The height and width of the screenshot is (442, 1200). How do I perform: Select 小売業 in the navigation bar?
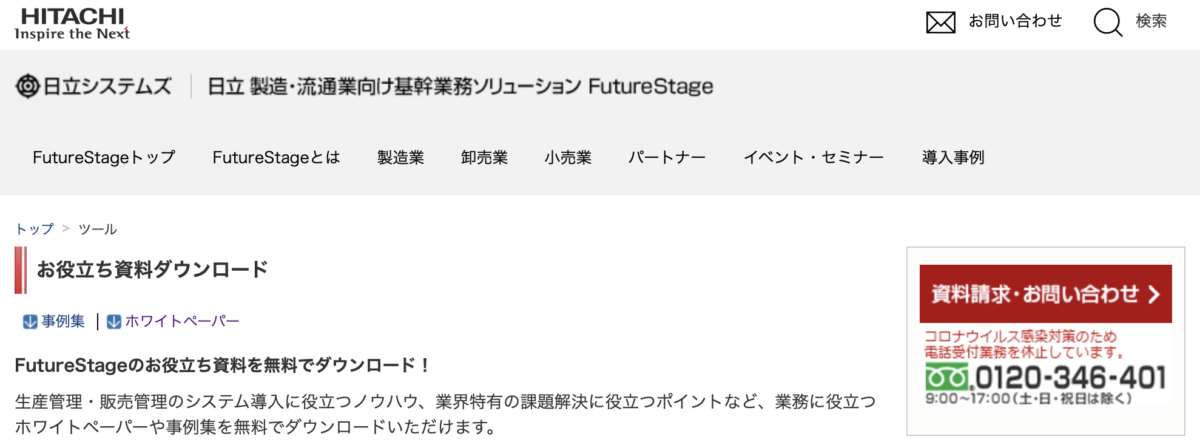(568, 158)
